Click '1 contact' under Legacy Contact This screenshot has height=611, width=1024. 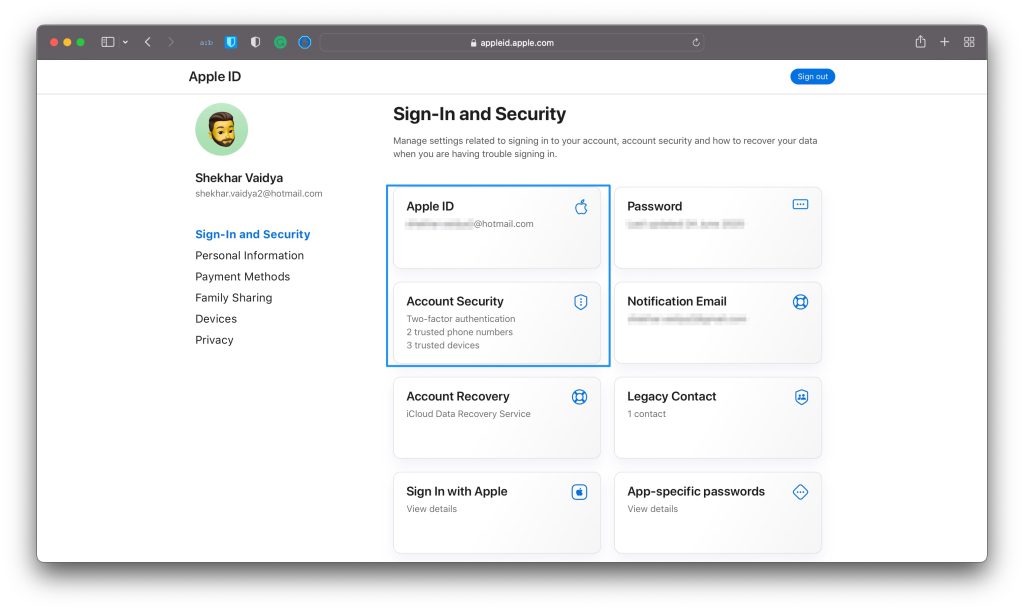point(647,414)
